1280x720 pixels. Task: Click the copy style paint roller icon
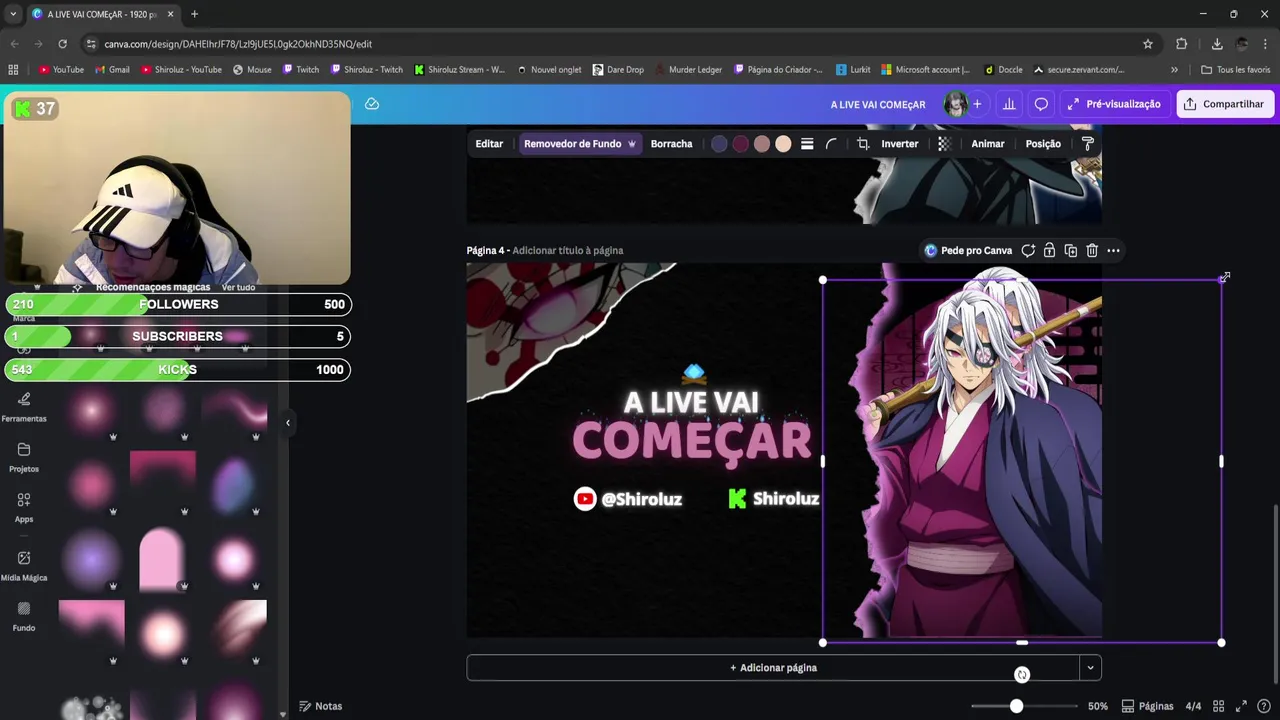(1088, 144)
